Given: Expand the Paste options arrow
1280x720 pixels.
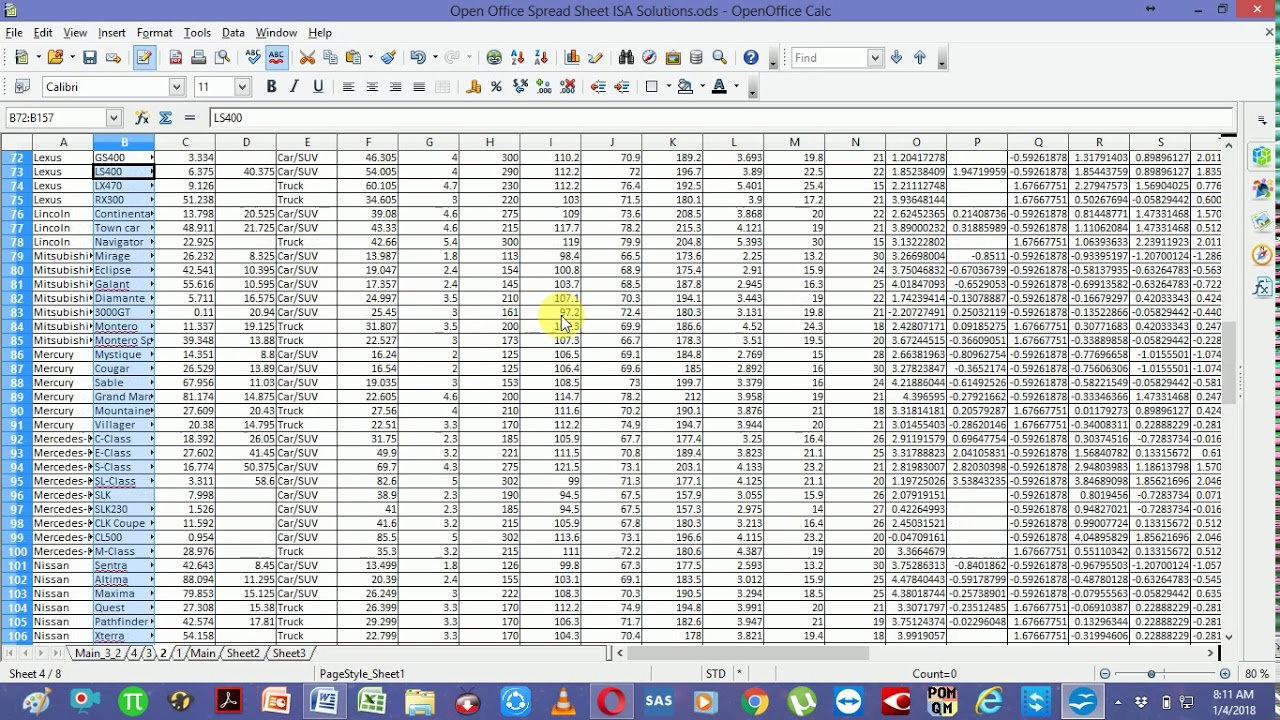Looking at the screenshot, I should click(369, 58).
